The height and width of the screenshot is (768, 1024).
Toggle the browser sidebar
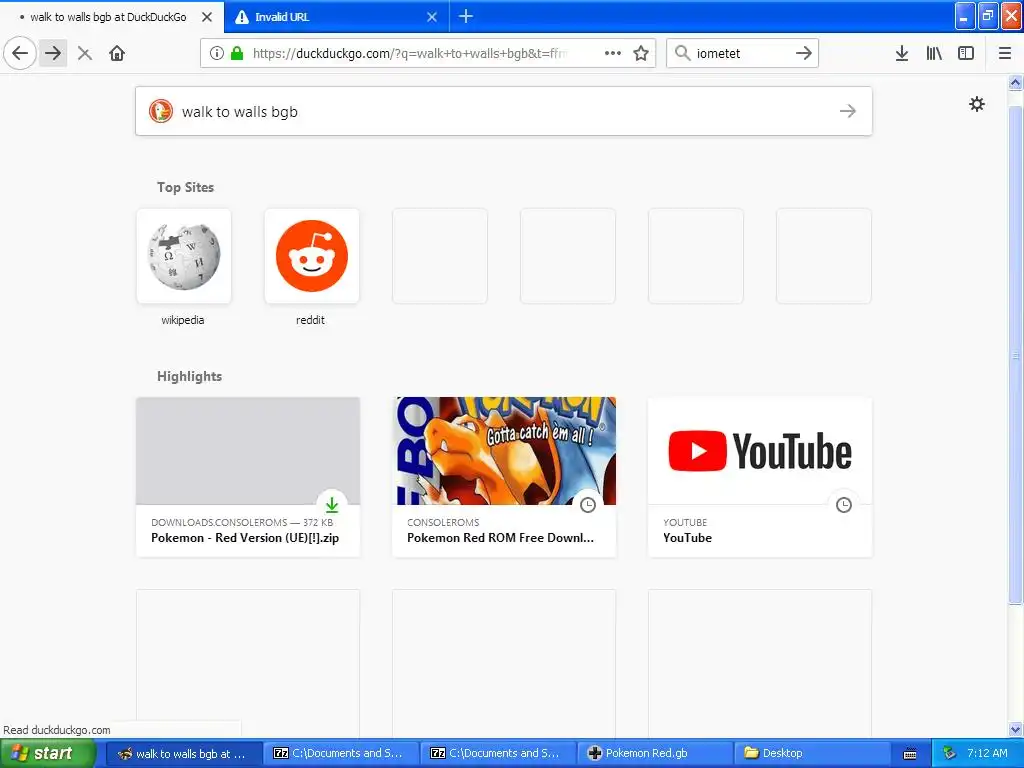[x=966, y=54]
